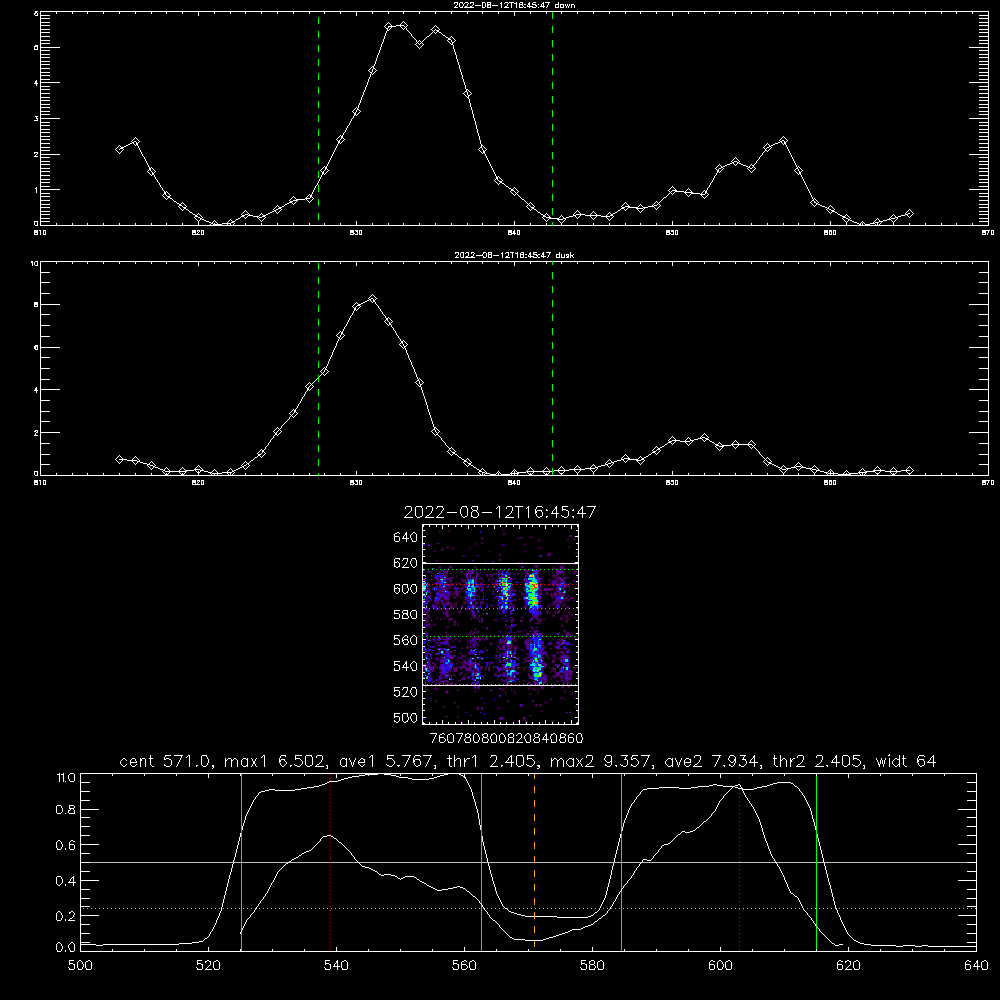Screen dimensions: 1000x1000
Task: Click y-axis label 520 beside spectrogram
Action: click(x=405, y=692)
